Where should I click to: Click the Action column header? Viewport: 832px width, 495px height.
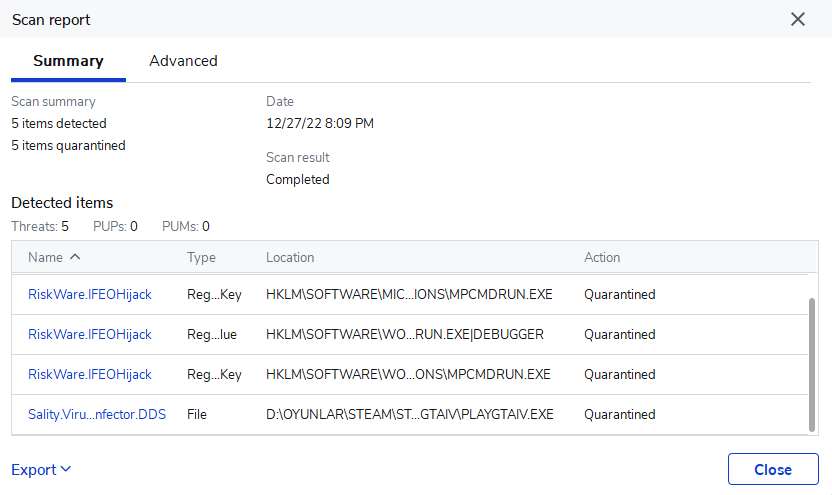click(602, 257)
